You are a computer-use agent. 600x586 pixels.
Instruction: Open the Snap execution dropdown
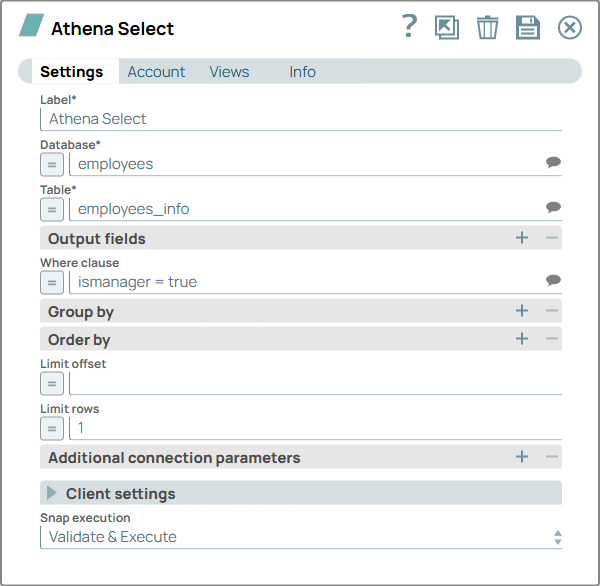click(301, 537)
